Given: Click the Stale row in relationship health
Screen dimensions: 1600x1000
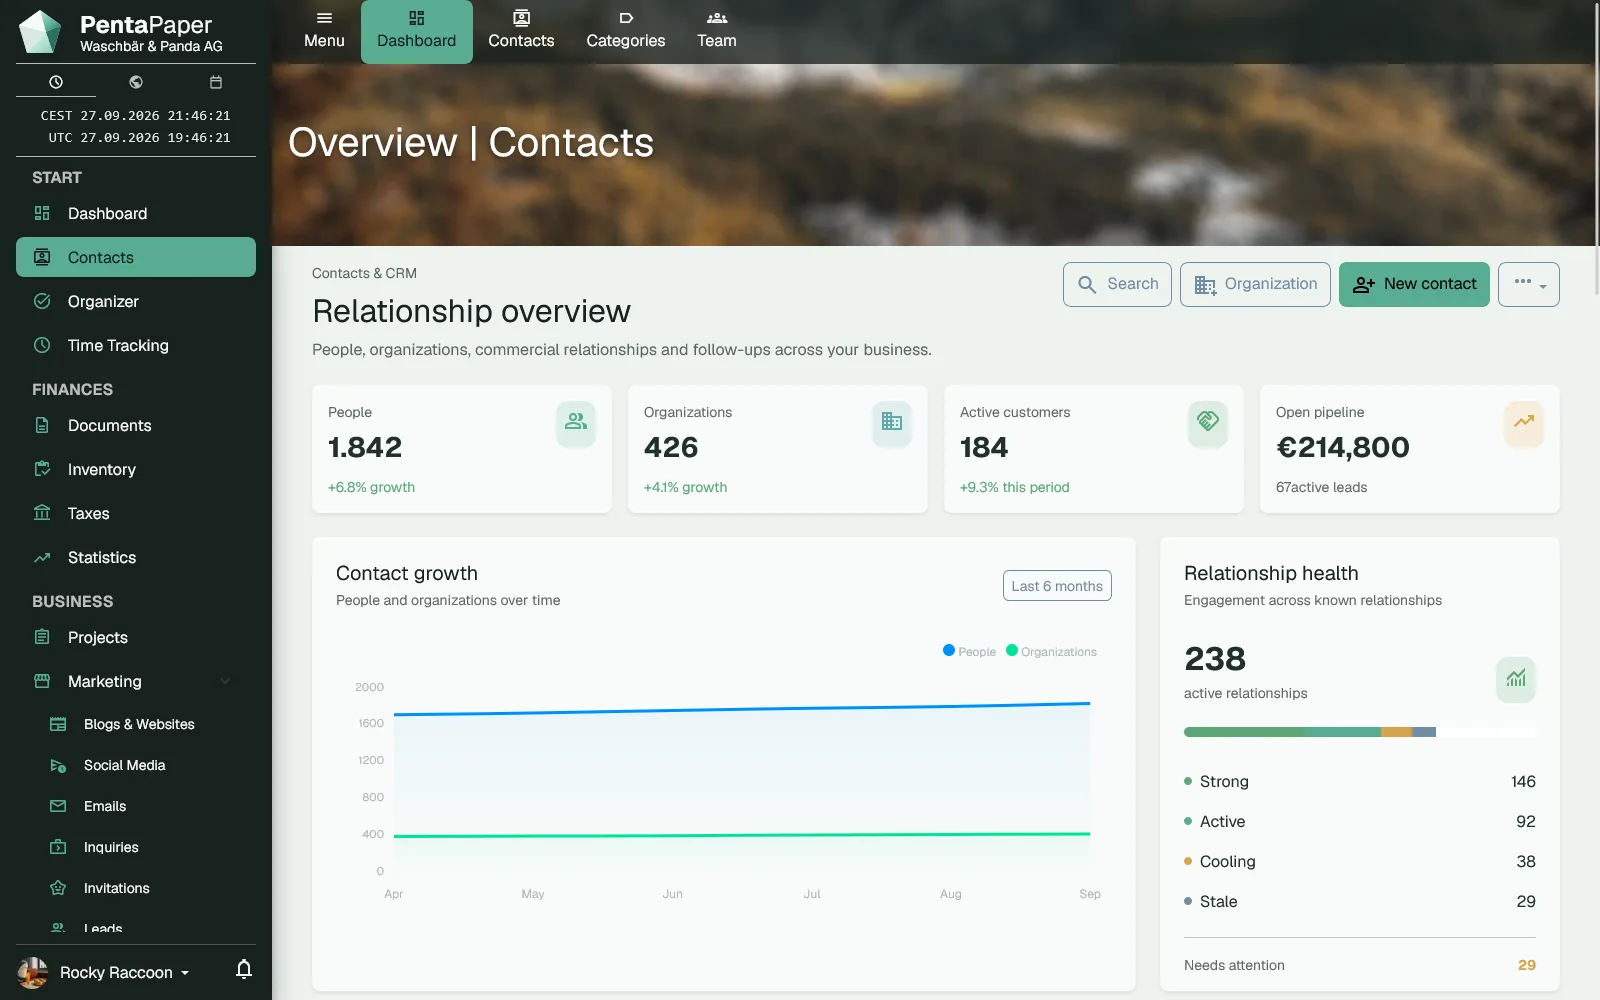Looking at the screenshot, I should pos(1360,901).
